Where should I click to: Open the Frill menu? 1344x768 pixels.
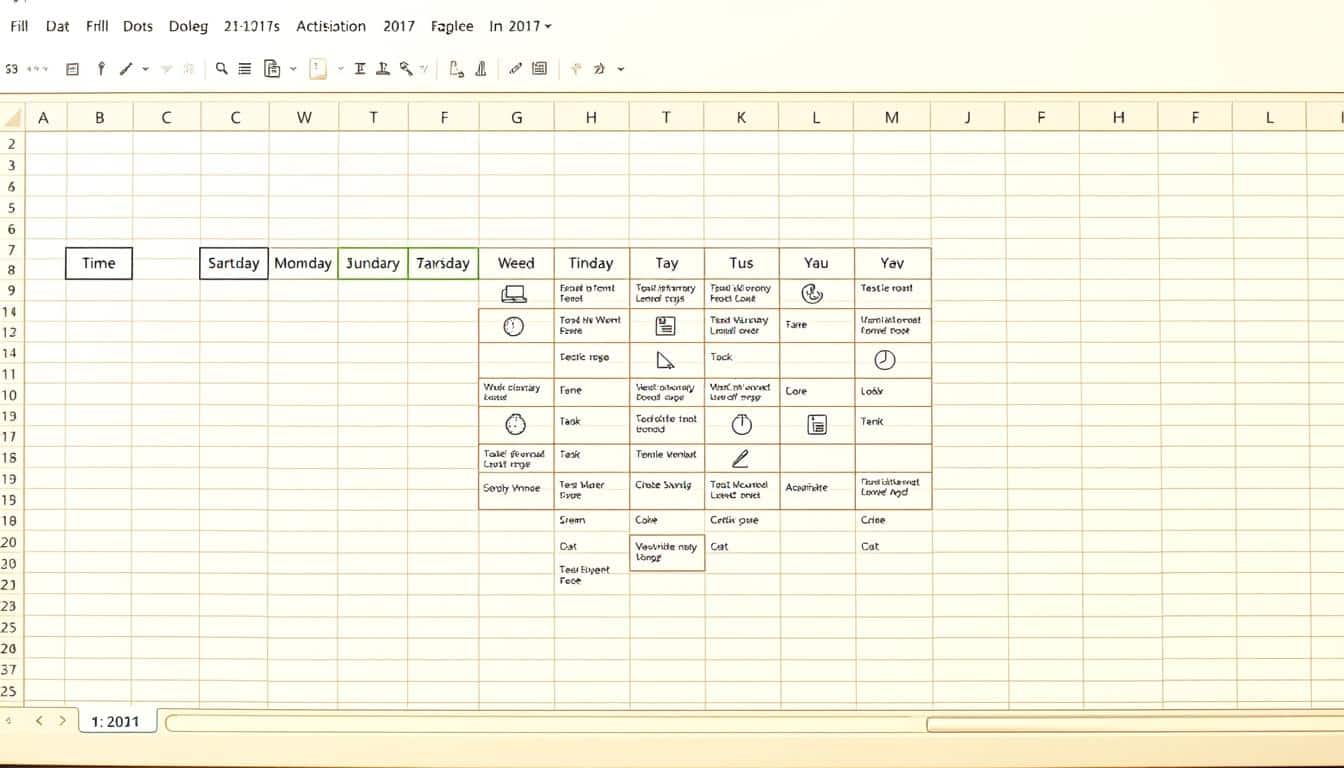97,26
